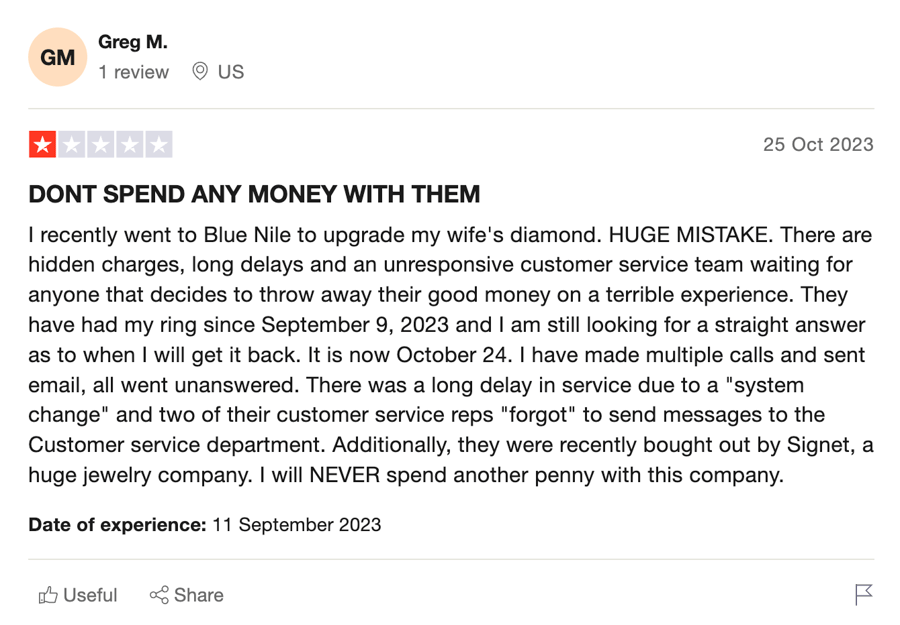
Task: Click the GM profile avatar circle
Action: [x=57, y=57]
